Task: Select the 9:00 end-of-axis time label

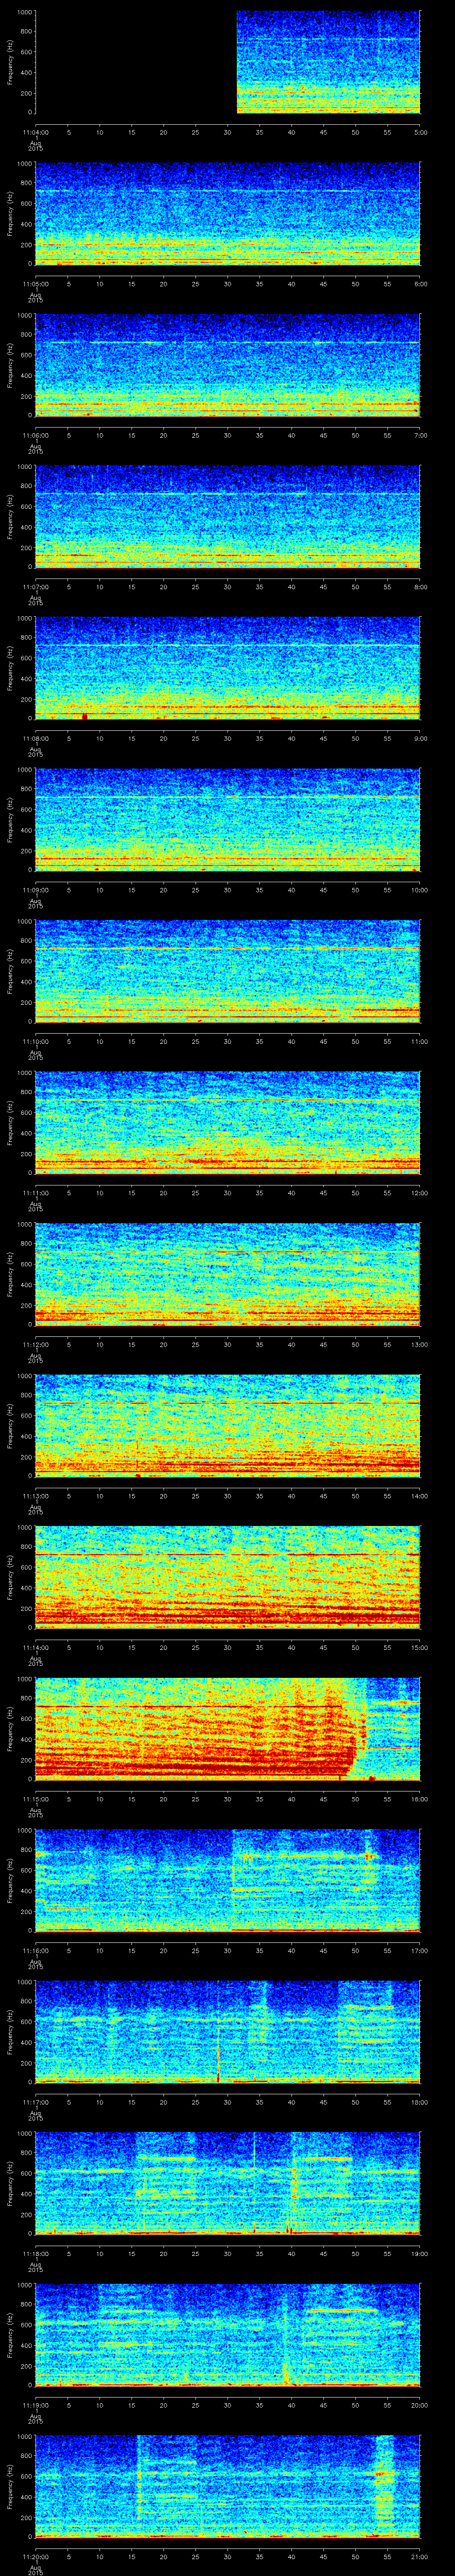Action: click(x=420, y=738)
